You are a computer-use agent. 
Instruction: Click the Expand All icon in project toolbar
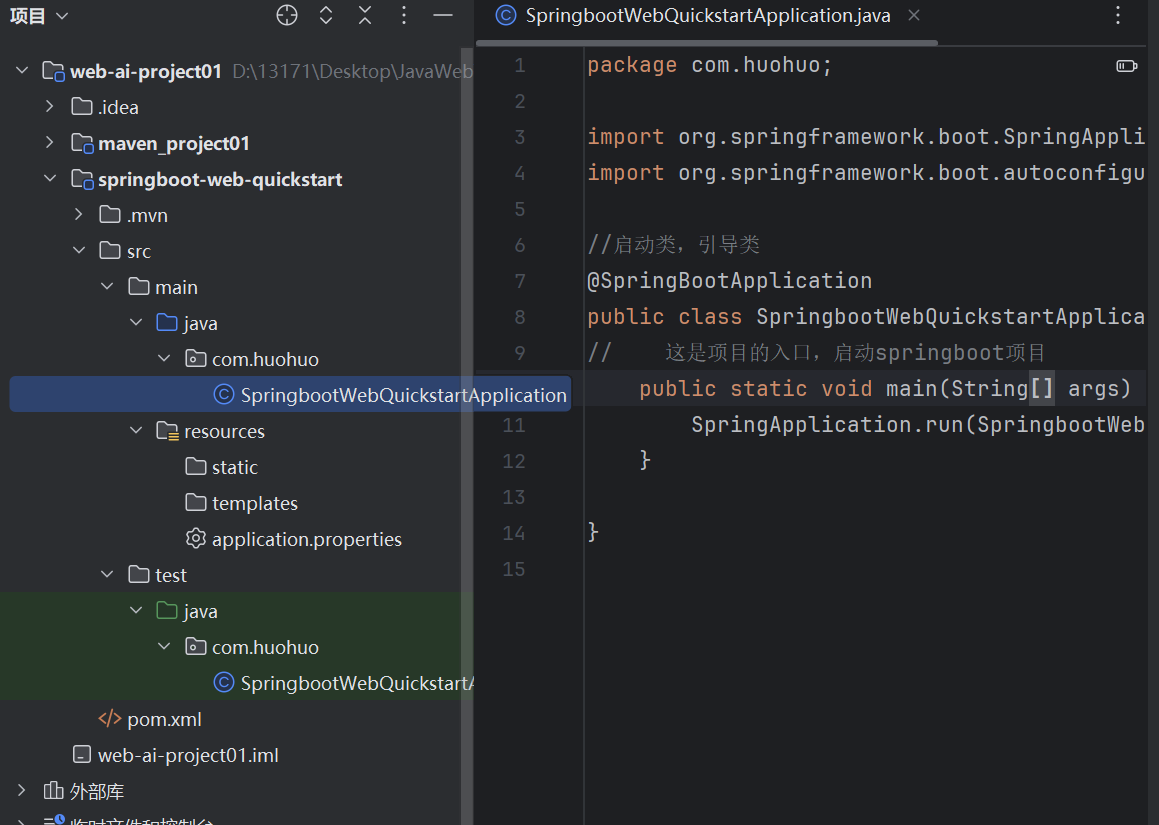pos(326,15)
